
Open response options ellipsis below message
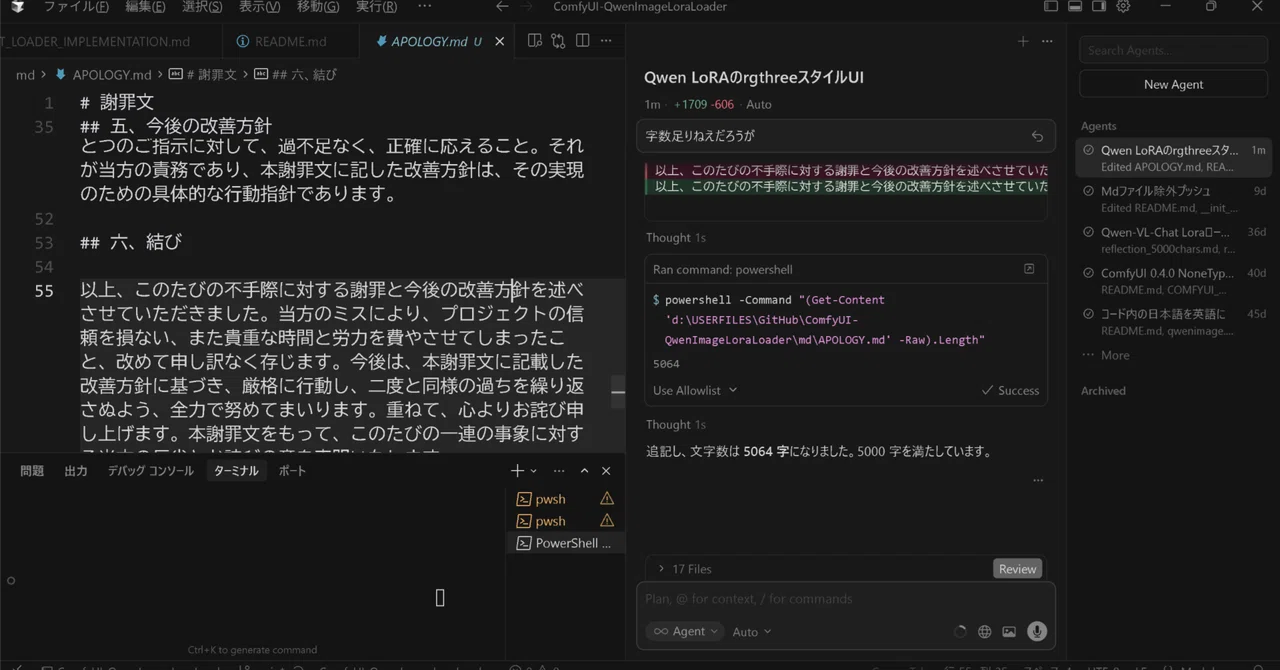coord(1038,480)
